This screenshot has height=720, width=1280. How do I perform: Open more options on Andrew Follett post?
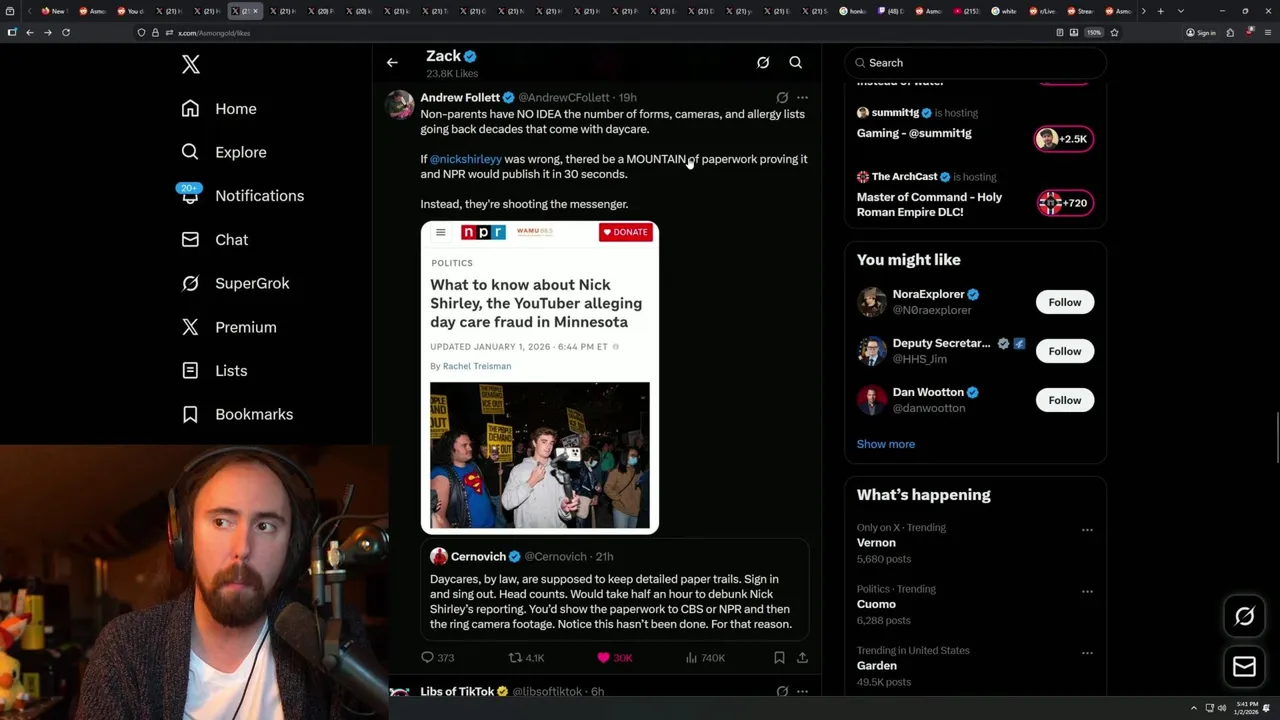pyautogui.click(x=802, y=98)
